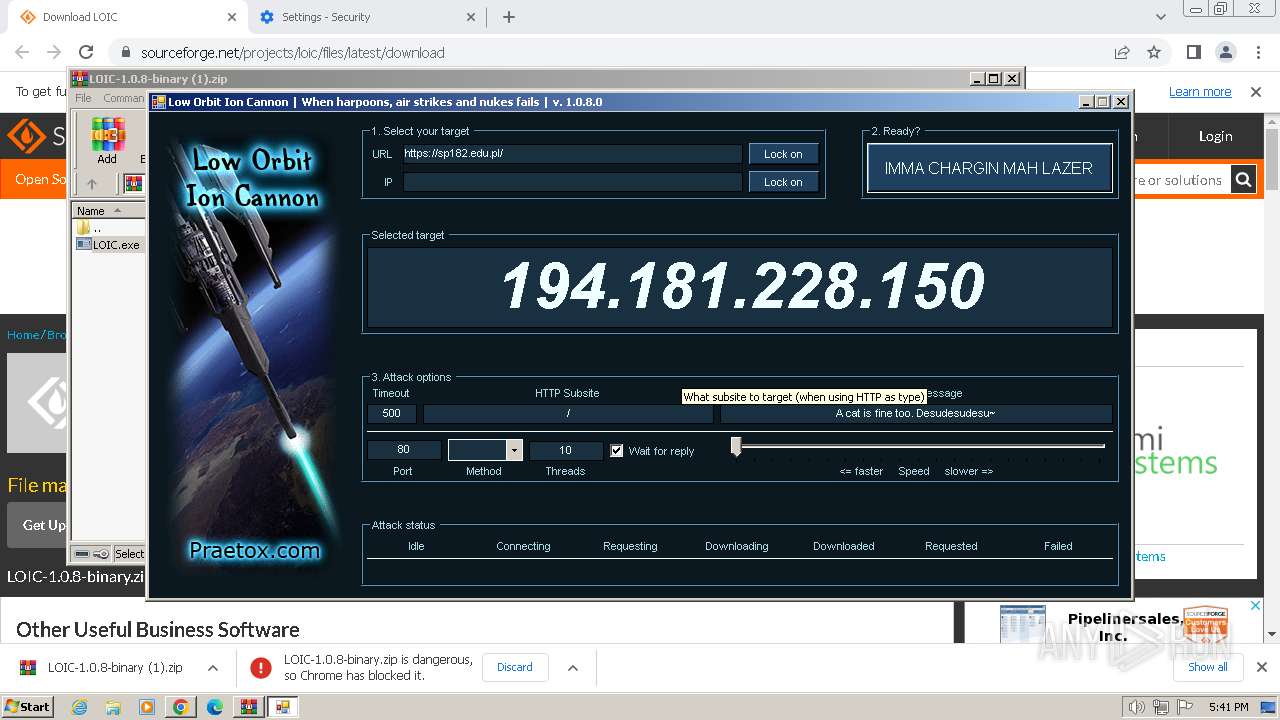Image resolution: width=1280 pixels, height=720 pixels.
Task: Click the SourceForge logo icon
Action: [x=26, y=135]
